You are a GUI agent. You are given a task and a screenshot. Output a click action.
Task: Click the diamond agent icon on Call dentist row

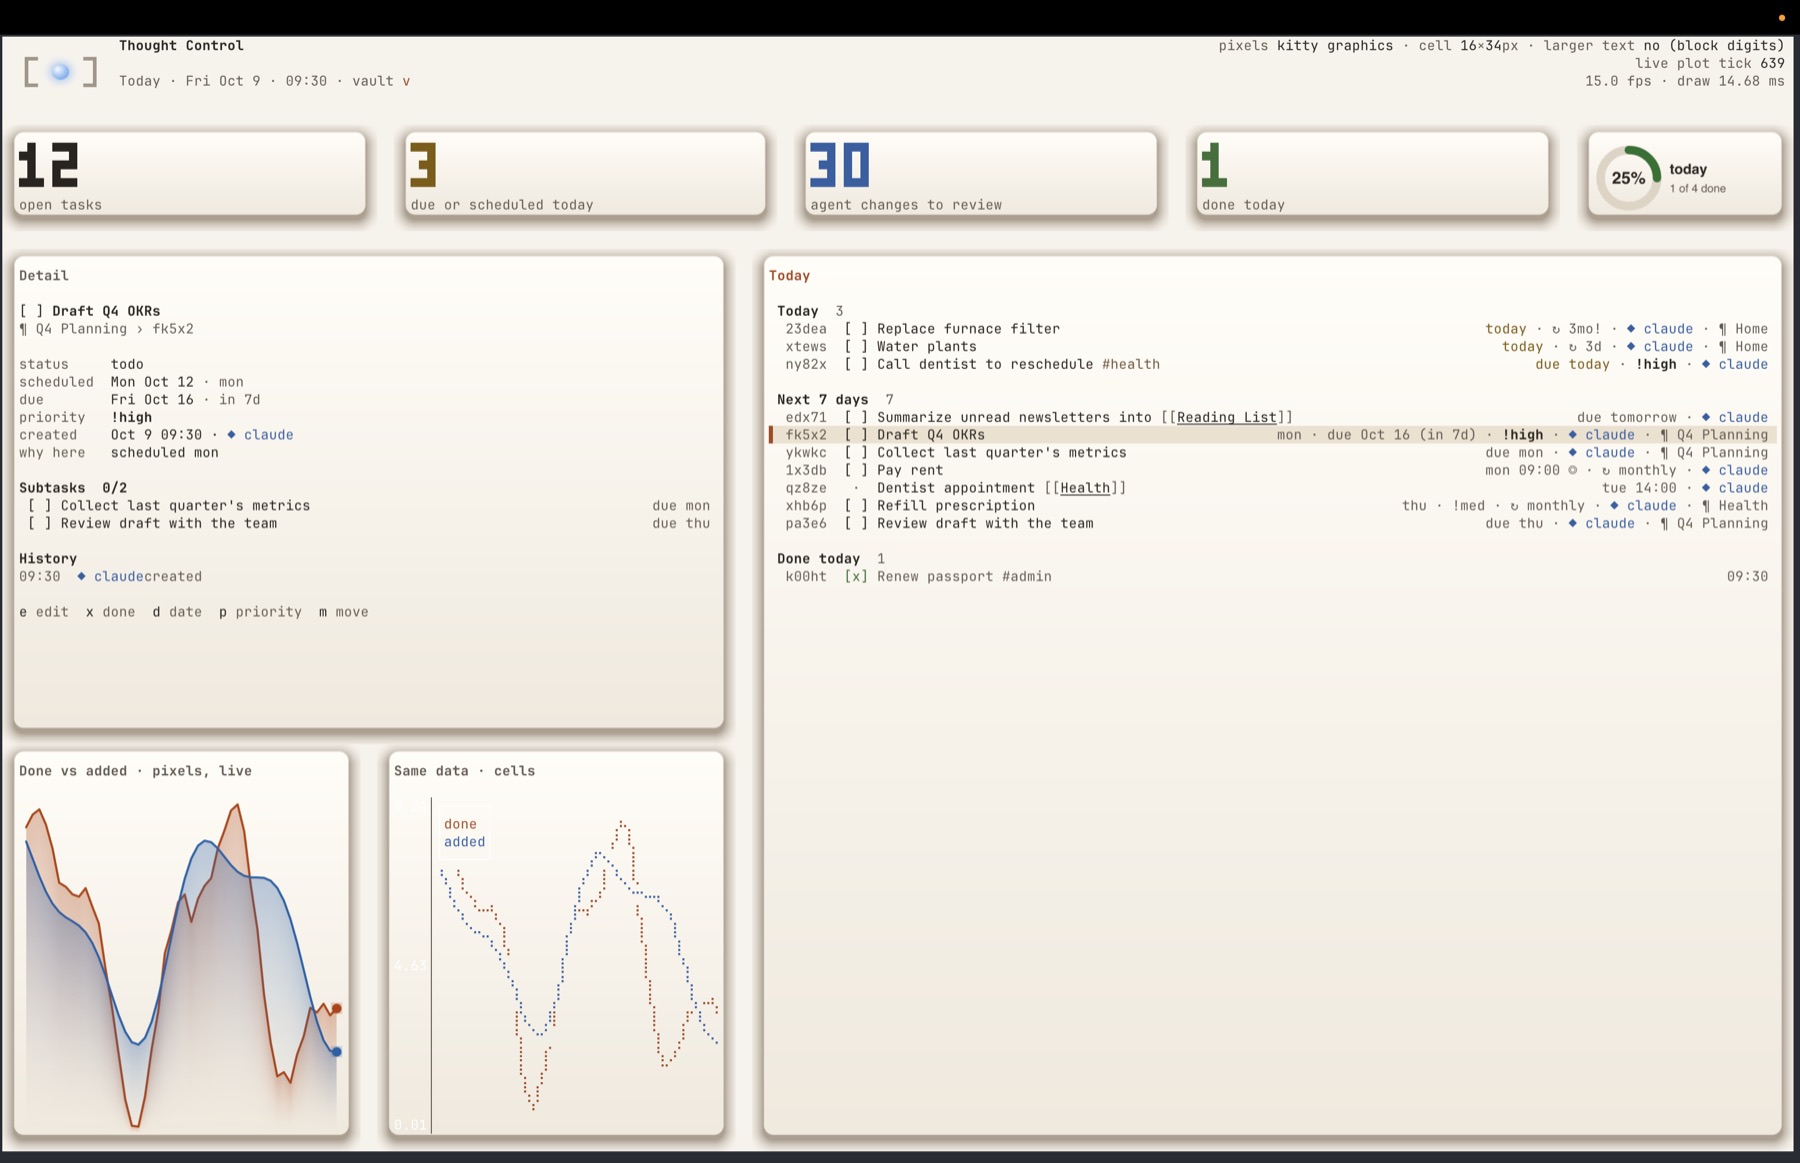coord(1706,364)
